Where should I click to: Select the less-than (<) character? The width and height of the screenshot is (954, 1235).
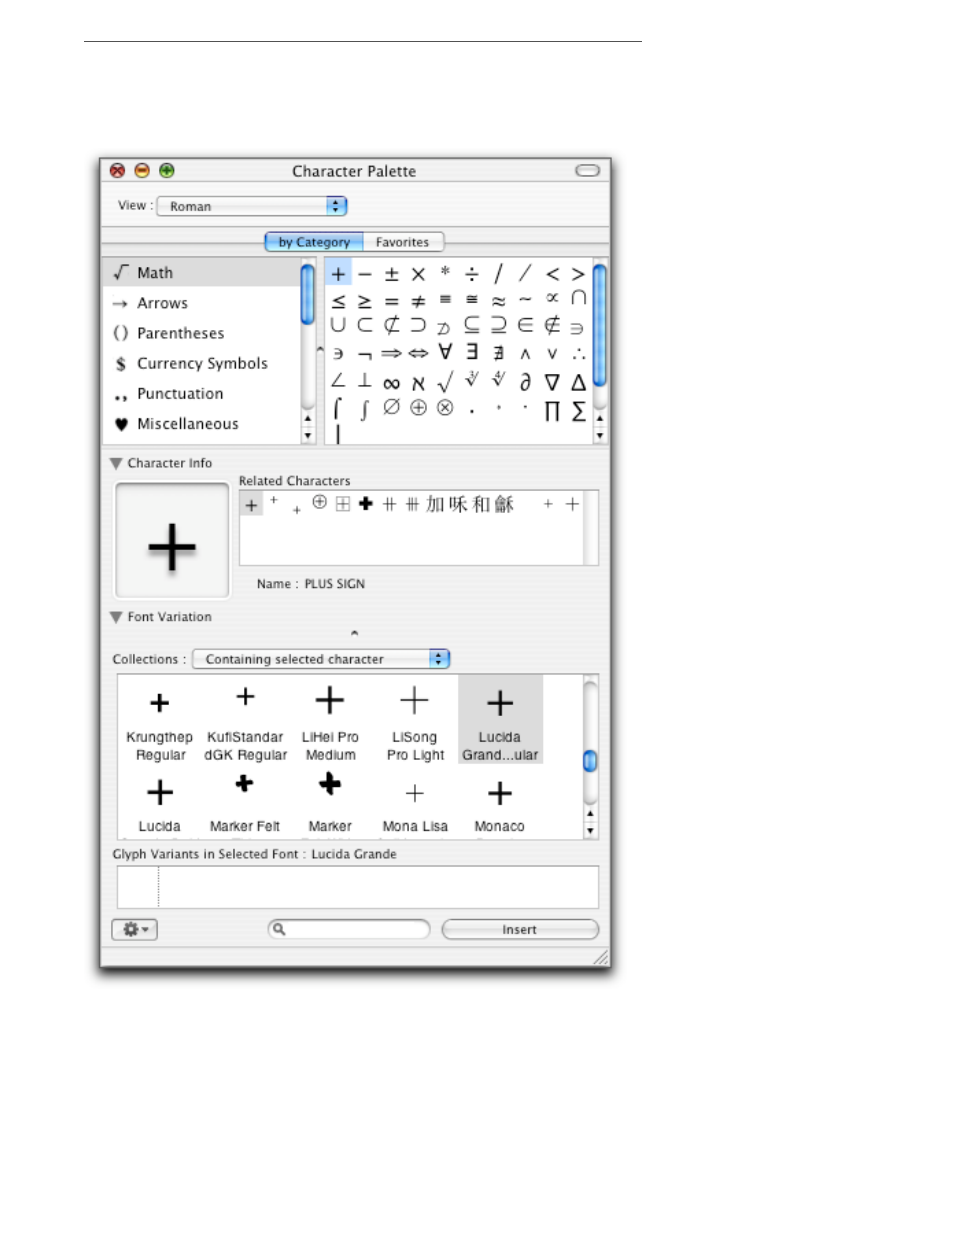pos(552,274)
